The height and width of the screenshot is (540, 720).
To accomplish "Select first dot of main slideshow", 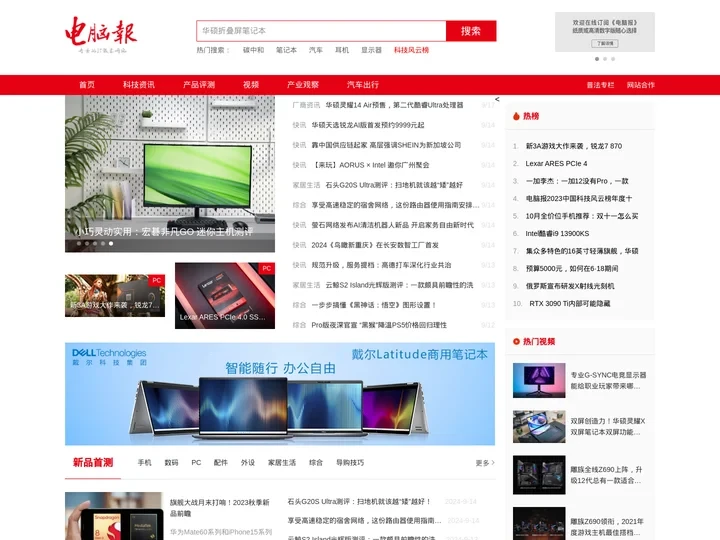I will 79,243.
